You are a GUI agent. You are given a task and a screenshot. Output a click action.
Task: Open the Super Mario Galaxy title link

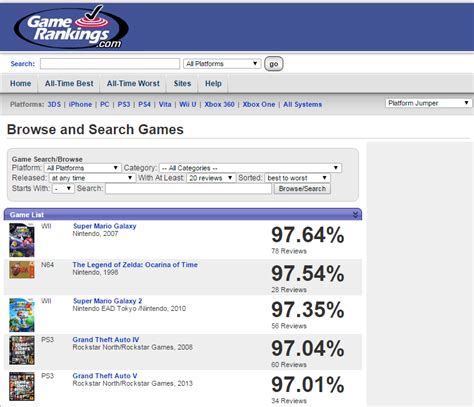[x=105, y=226]
